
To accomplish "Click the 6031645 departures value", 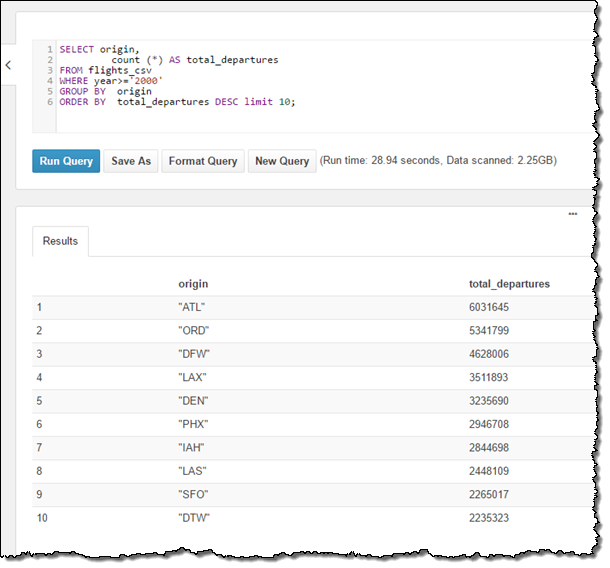I will point(489,308).
